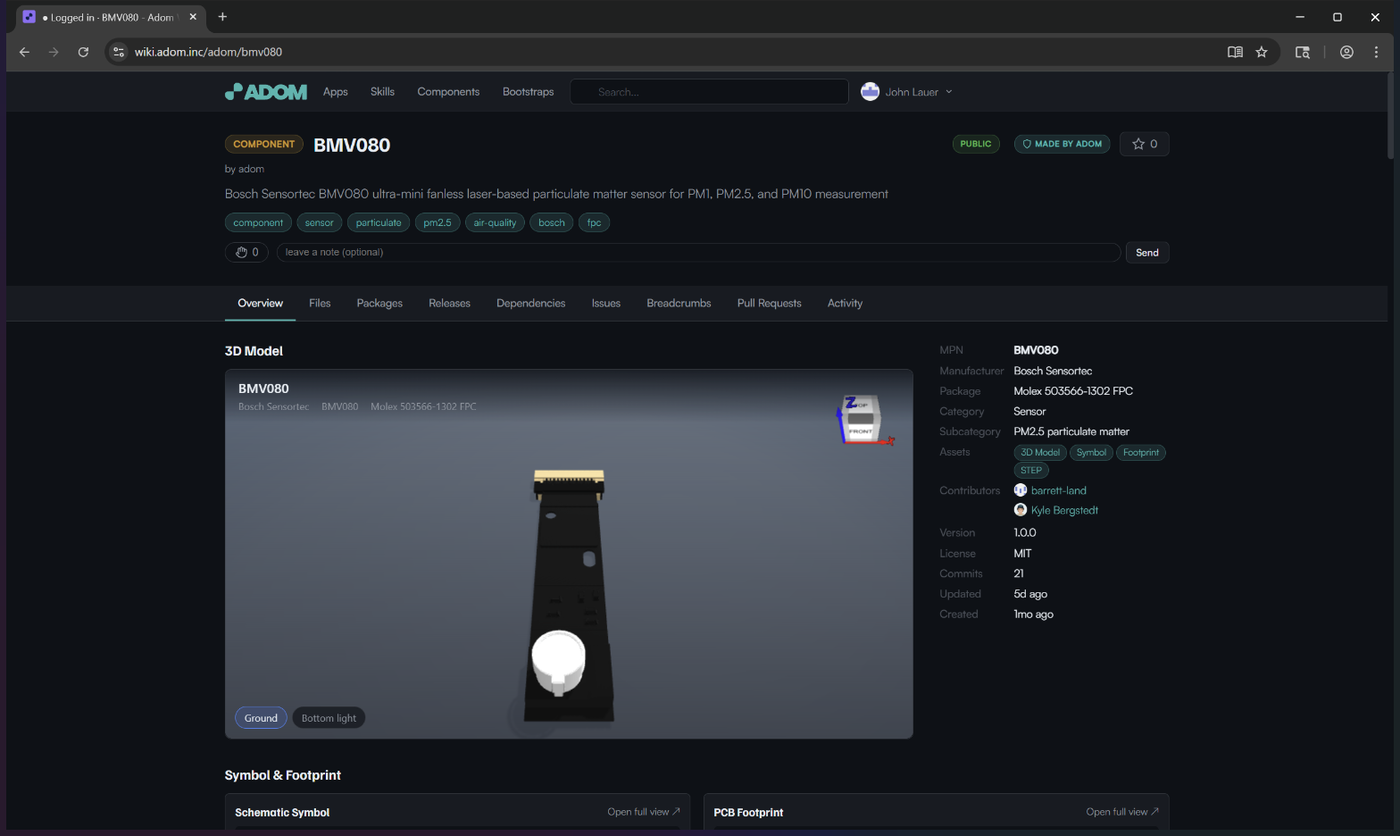Click the clap hand reaction button

[x=247, y=252]
